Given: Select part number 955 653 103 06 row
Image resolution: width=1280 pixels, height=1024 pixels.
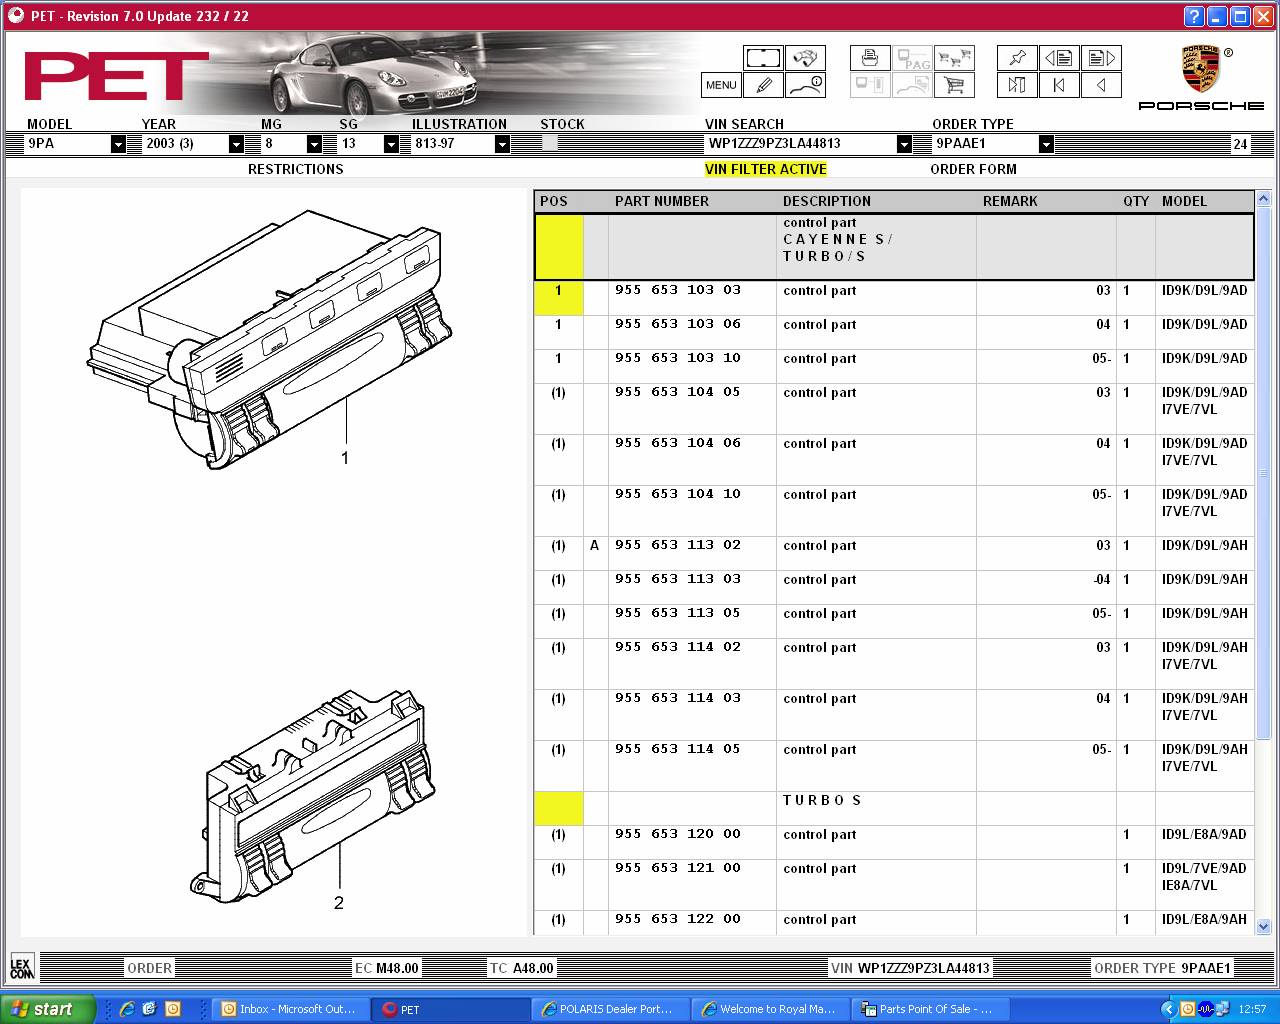Looking at the screenshot, I should coord(677,324).
